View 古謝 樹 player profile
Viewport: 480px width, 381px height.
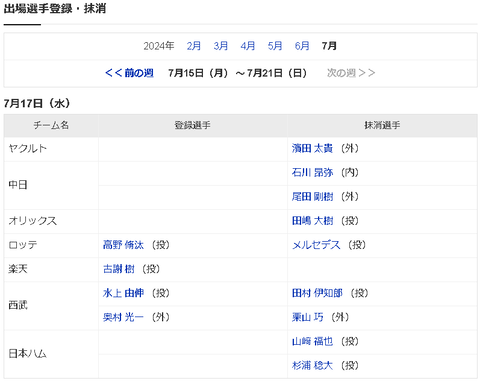[x=119, y=269]
